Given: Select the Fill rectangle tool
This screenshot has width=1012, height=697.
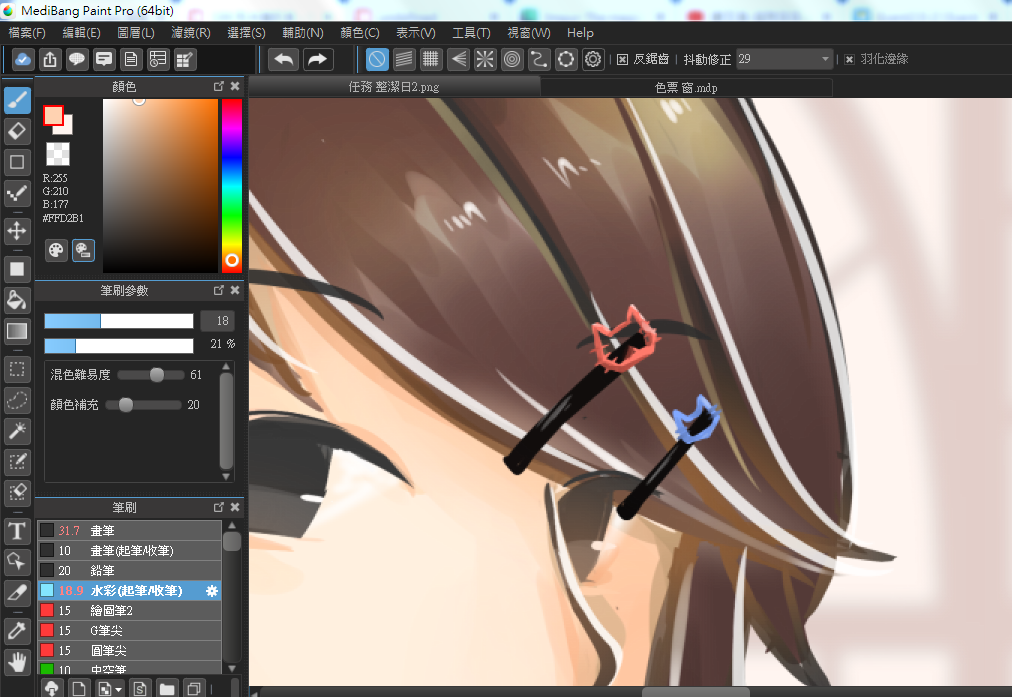Looking at the screenshot, I should (x=17, y=268).
